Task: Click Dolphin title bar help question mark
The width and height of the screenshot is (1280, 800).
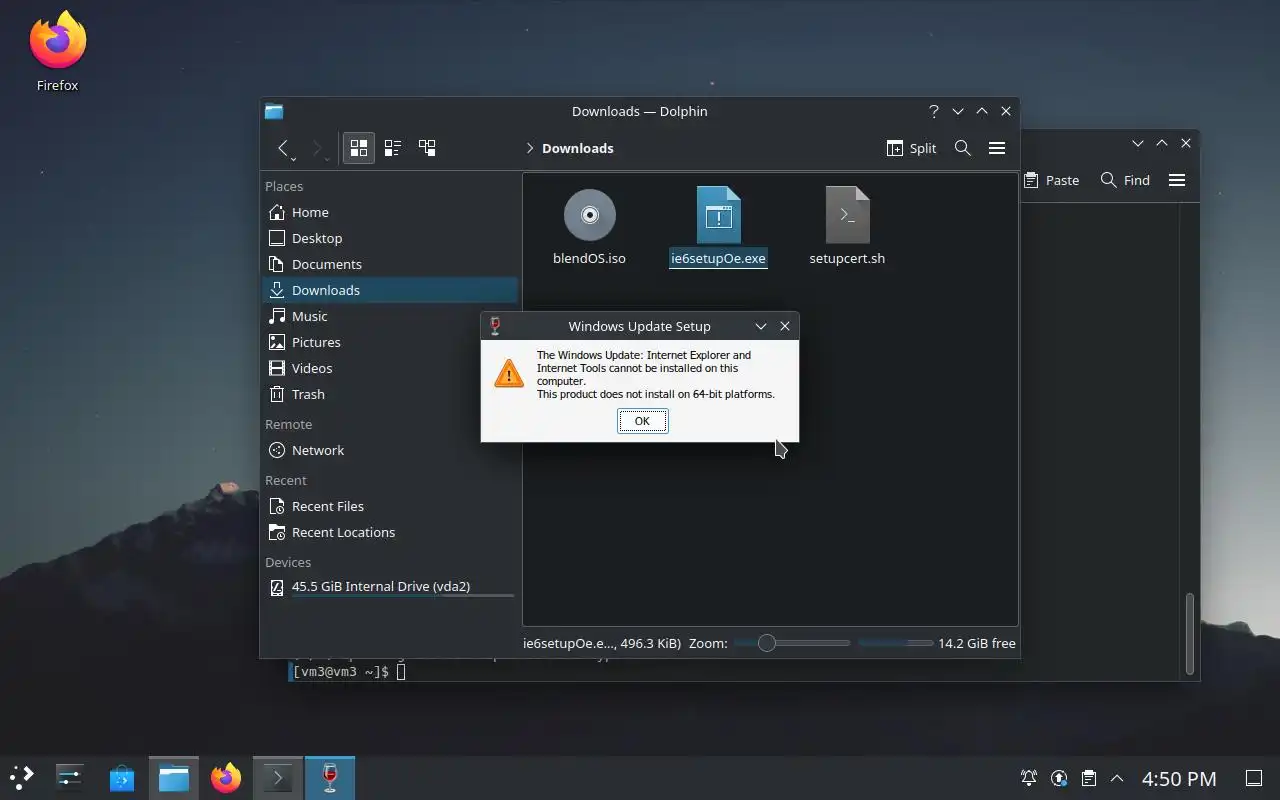Action: pos(934,111)
